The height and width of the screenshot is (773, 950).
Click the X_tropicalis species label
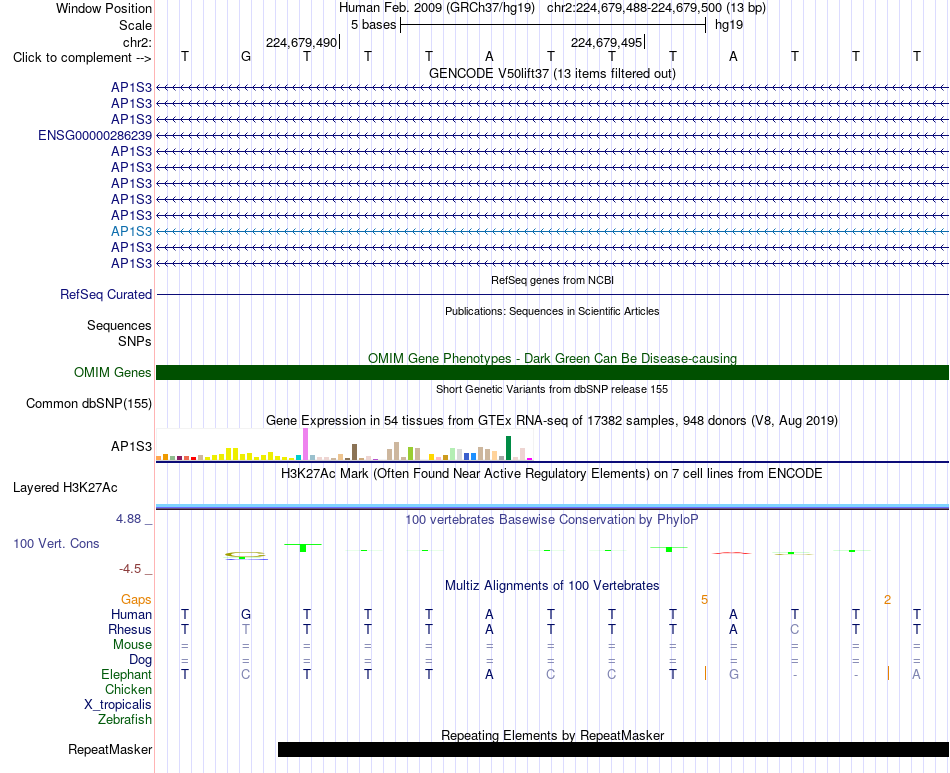pos(118,705)
